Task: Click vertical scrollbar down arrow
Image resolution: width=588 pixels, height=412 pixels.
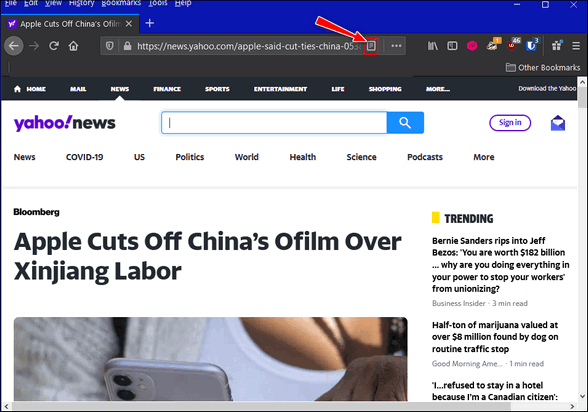Action: pyautogui.click(x=582, y=396)
